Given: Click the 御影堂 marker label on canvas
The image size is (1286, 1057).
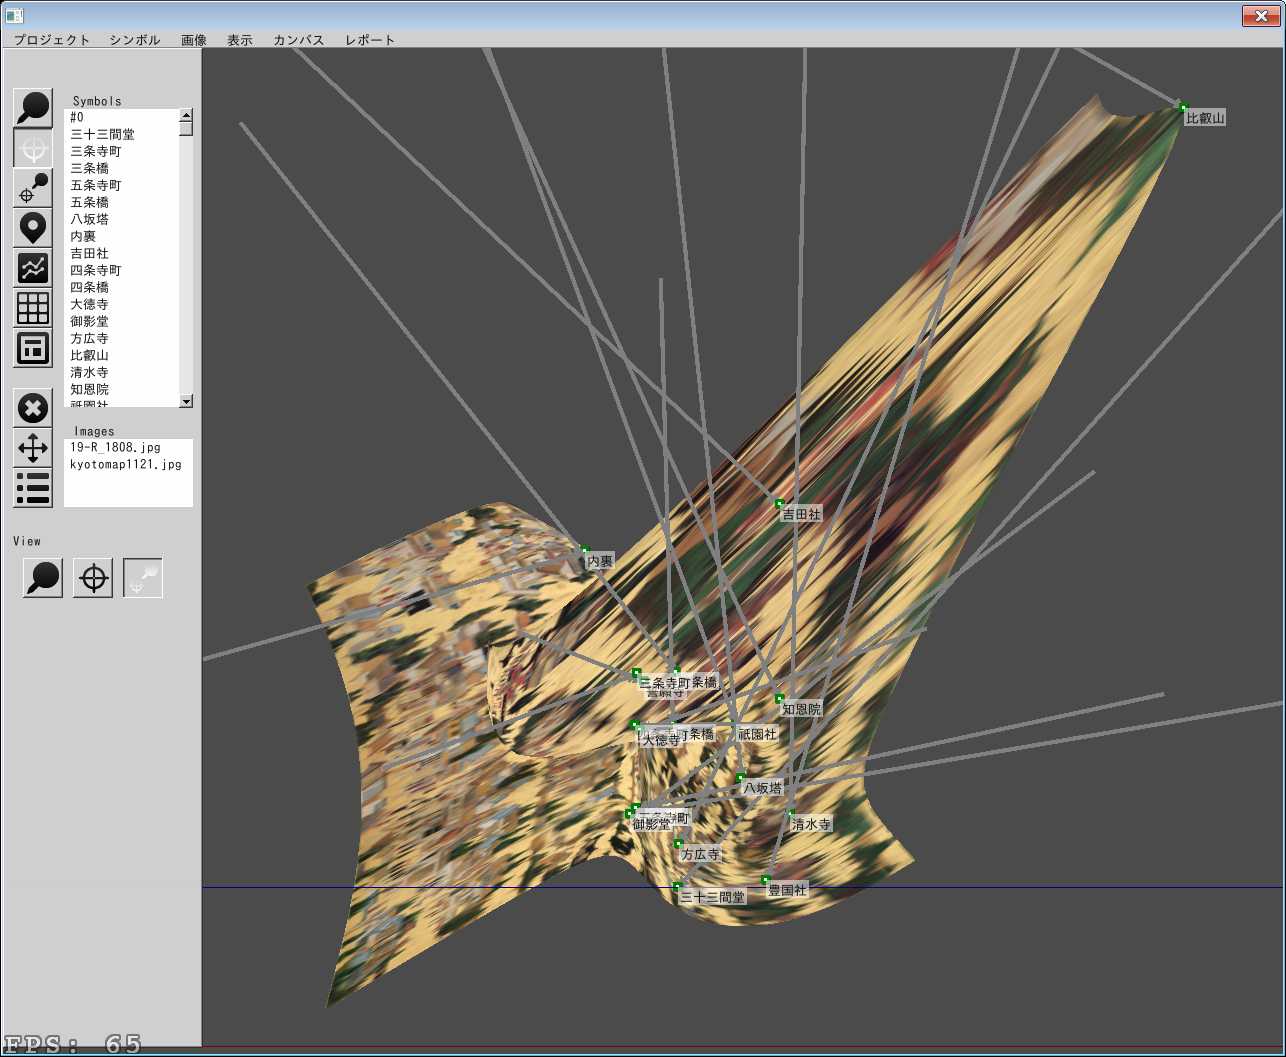Looking at the screenshot, I should point(652,824).
